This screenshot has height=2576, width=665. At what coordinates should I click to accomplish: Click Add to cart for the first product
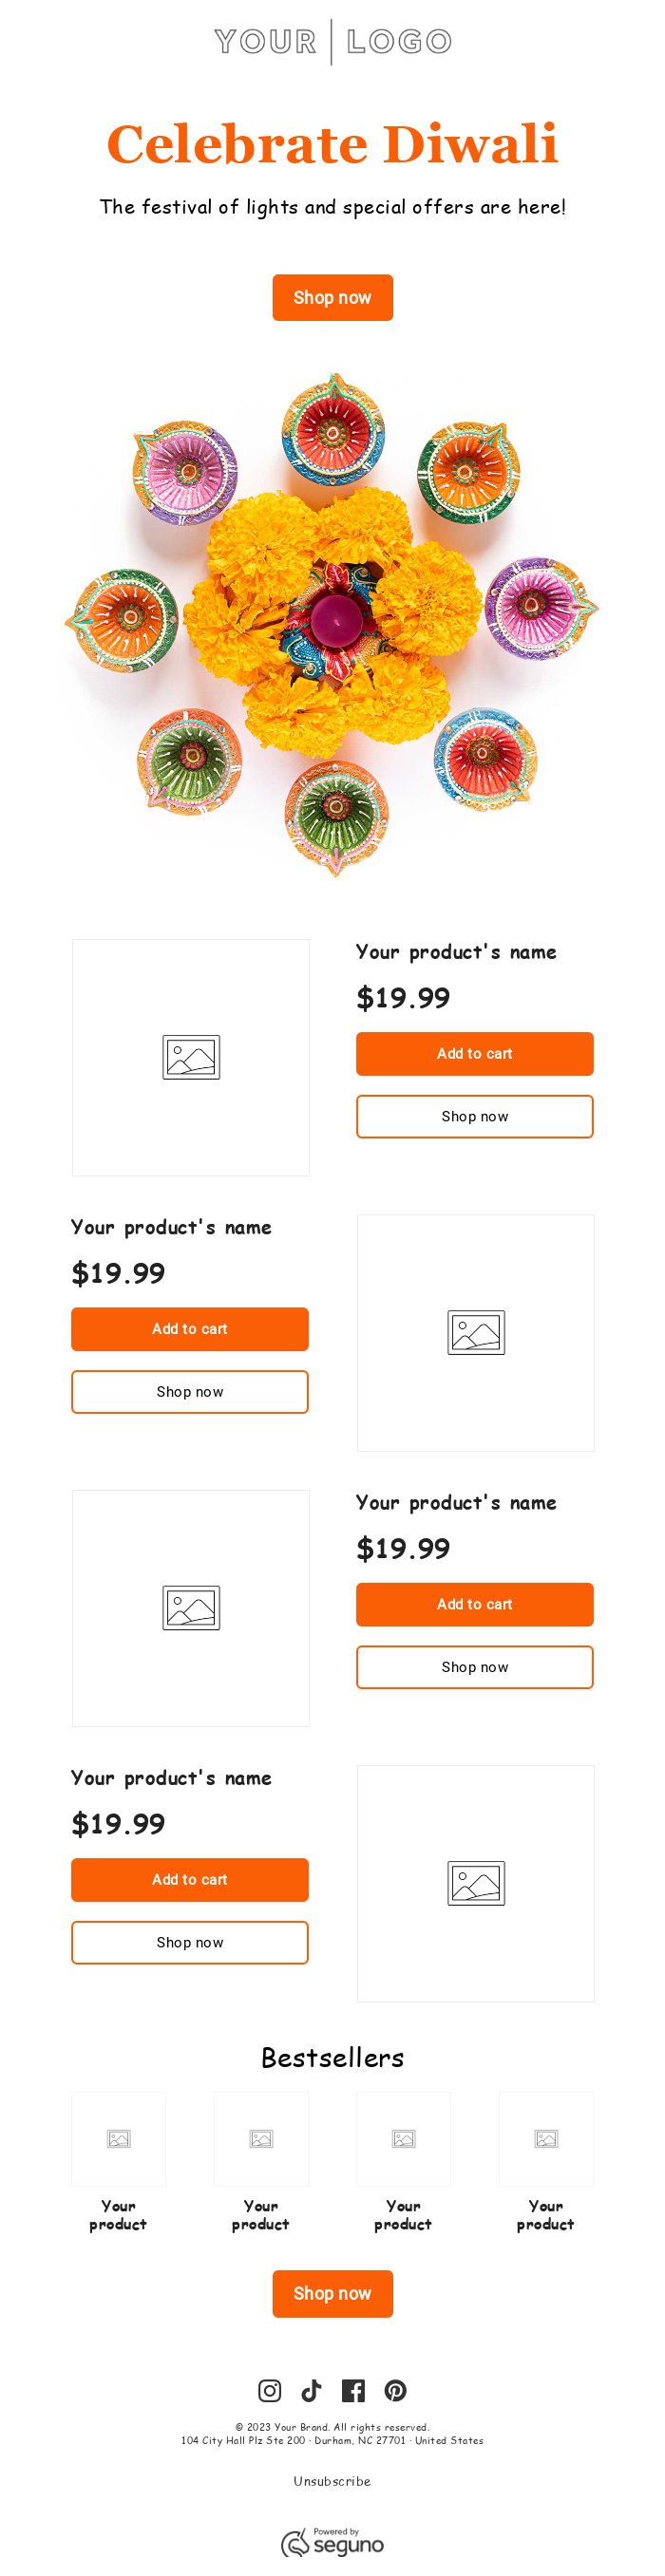pos(475,1053)
